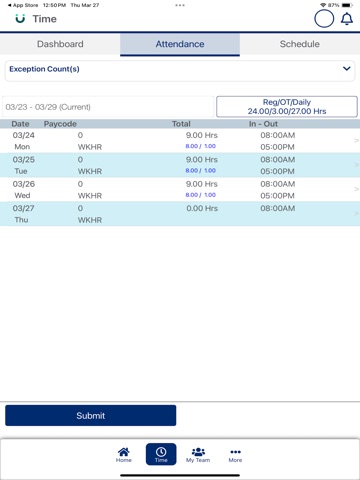Tap the profile avatar circle
Viewport: 360px width, 480px height.
(324, 19)
